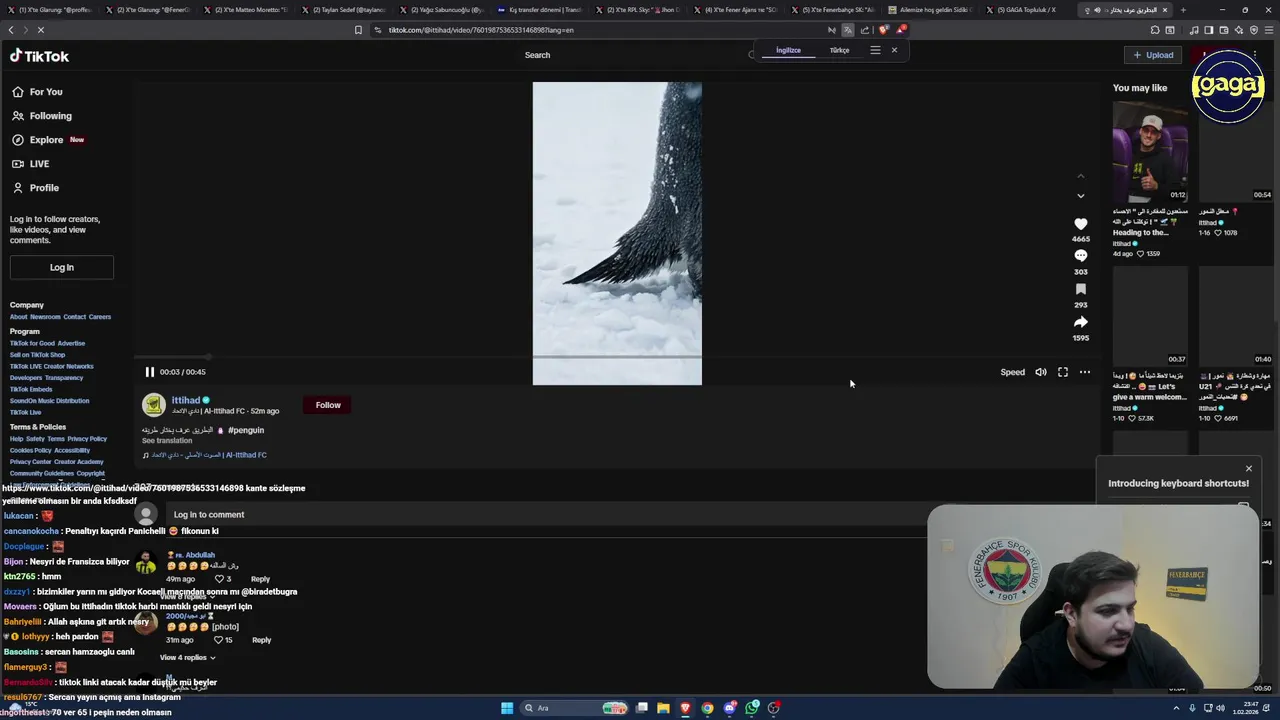
Task: Close the translate popup
Action: 894,50
